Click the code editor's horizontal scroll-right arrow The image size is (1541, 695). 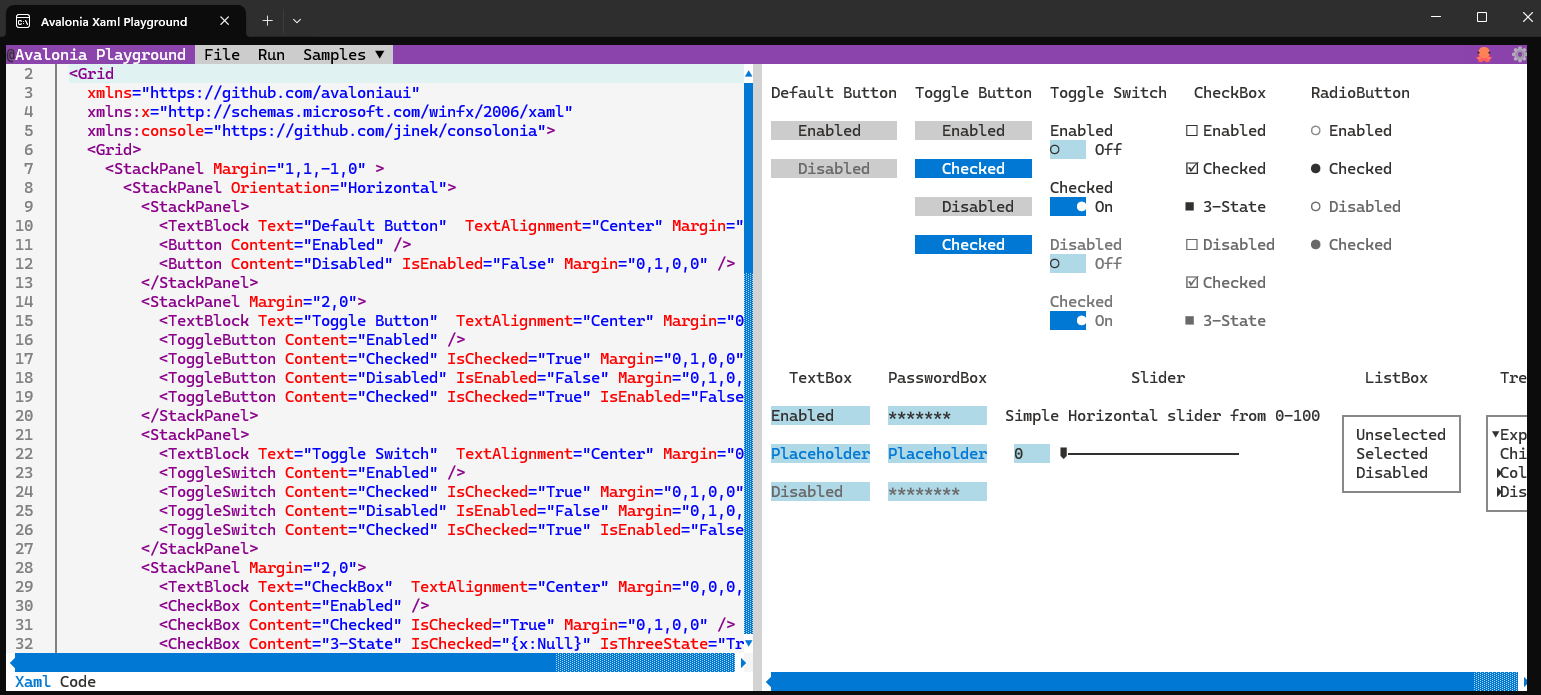pyautogui.click(x=742, y=662)
